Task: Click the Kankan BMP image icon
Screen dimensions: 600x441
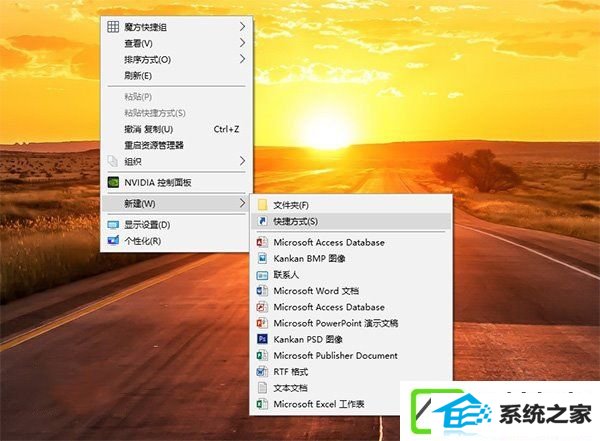Action: [x=262, y=258]
